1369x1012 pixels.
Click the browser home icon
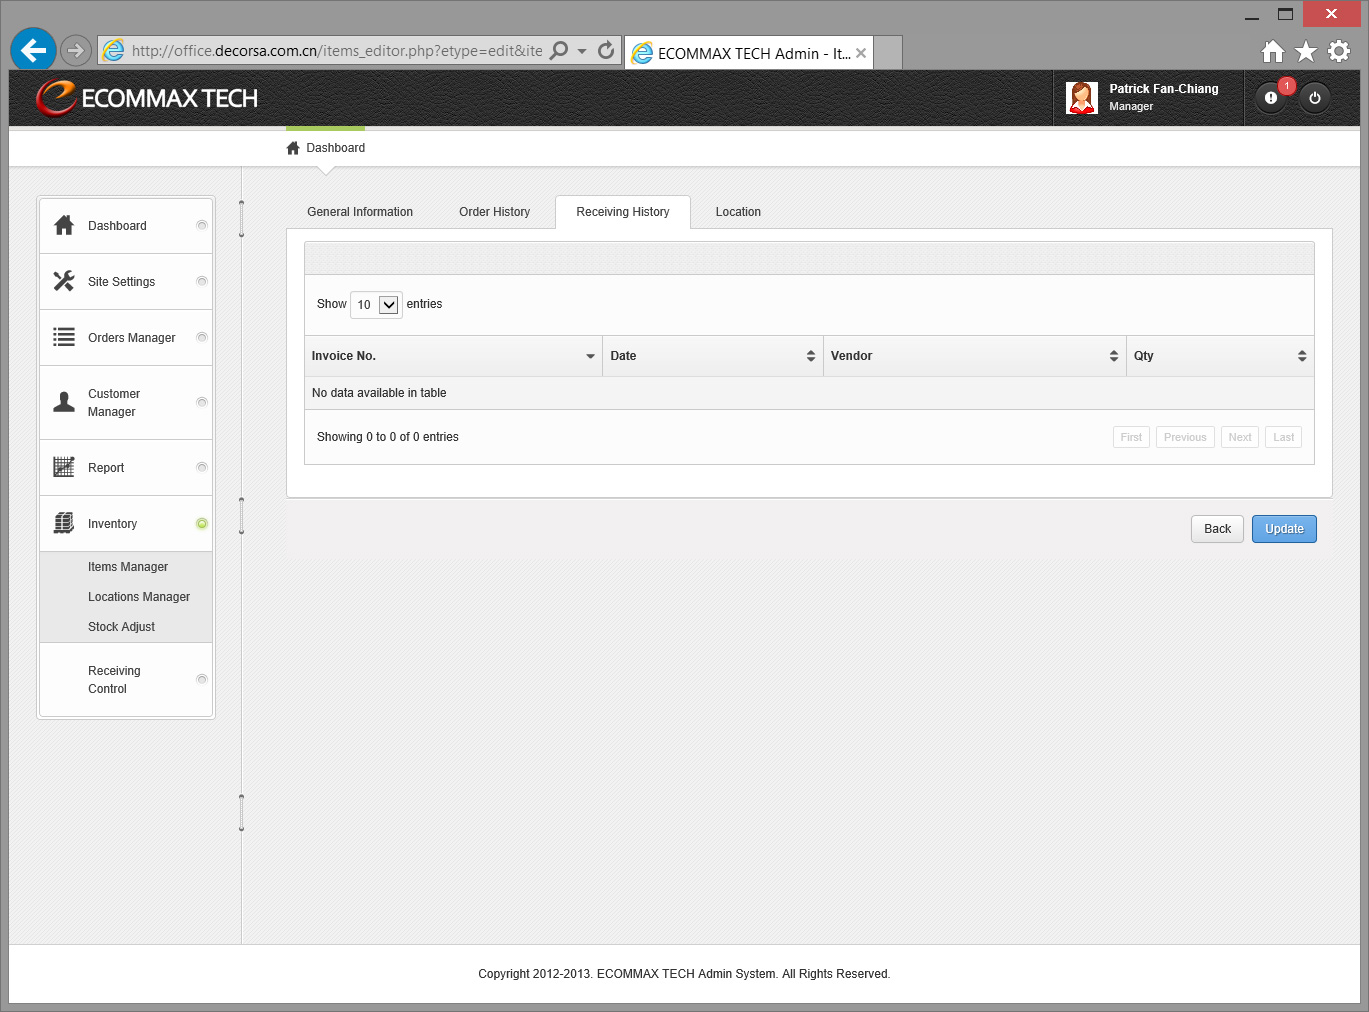click(x=1273, y=51)
